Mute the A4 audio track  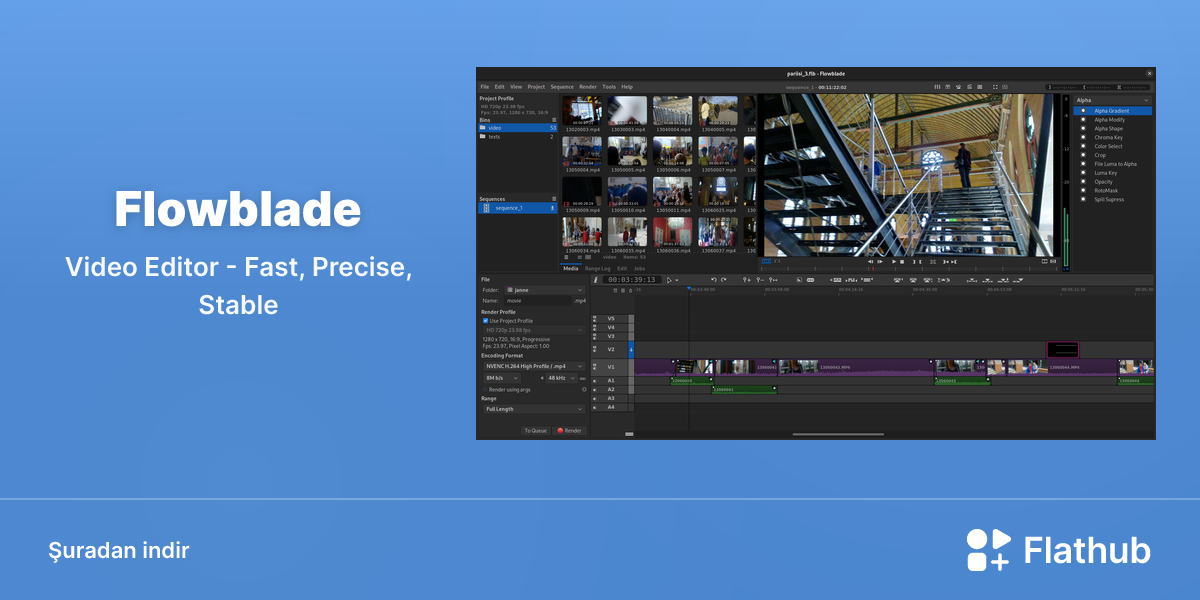[x=595, y=407]
